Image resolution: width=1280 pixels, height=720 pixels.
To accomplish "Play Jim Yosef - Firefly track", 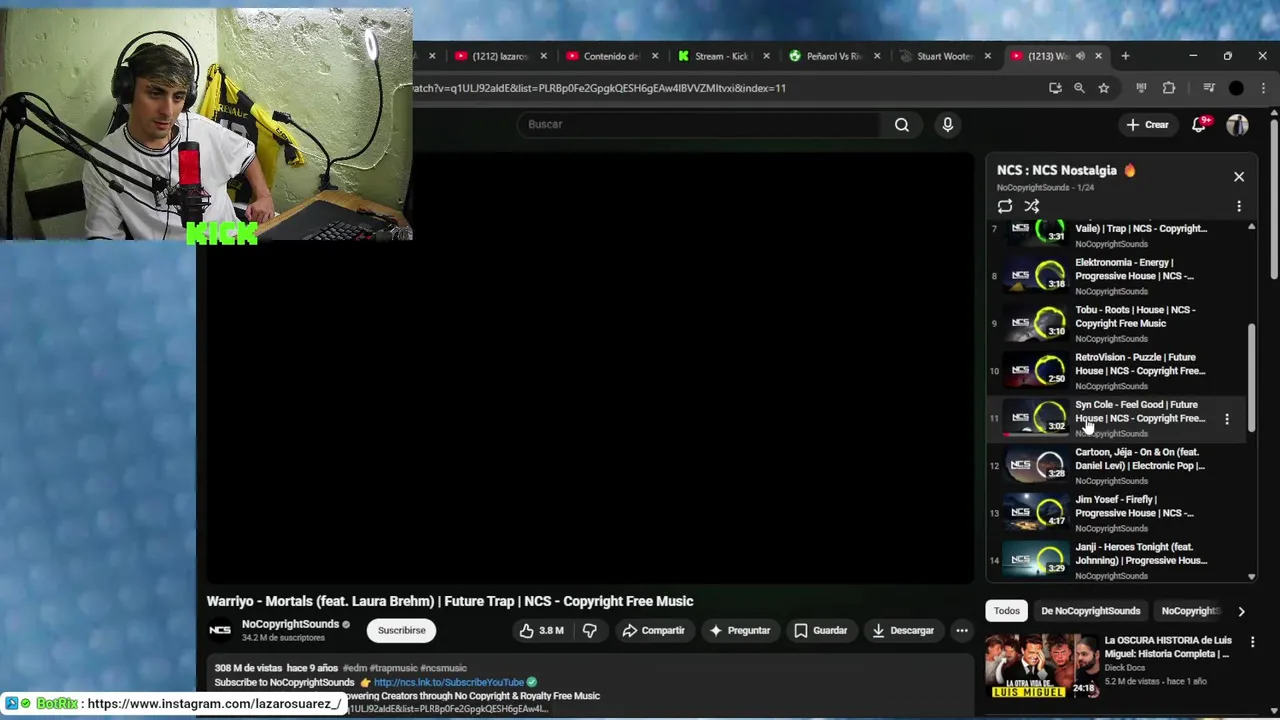I will pos(1118,513).
